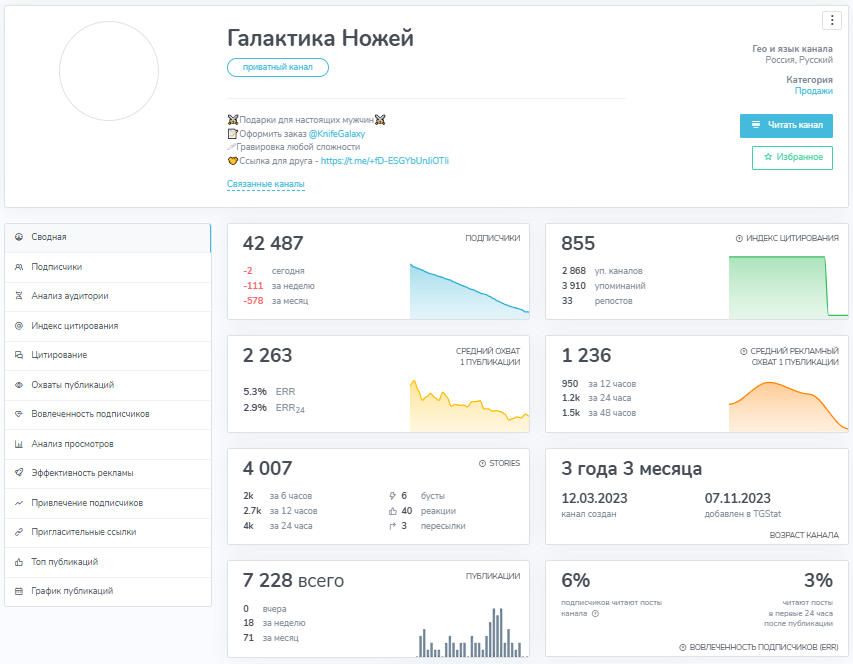Click the 7 228 всего publications total
Viewport: 853px width, 664px height.
point(293,580)
